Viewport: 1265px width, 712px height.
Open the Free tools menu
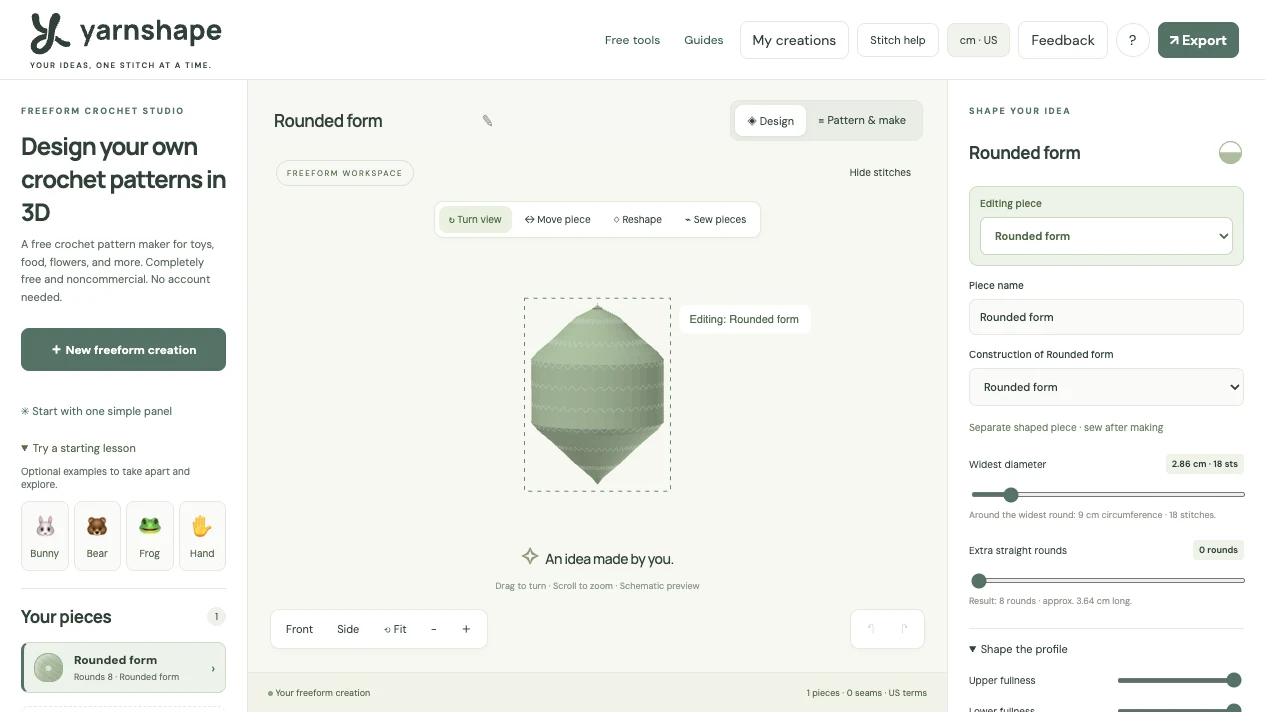[633, 40]
